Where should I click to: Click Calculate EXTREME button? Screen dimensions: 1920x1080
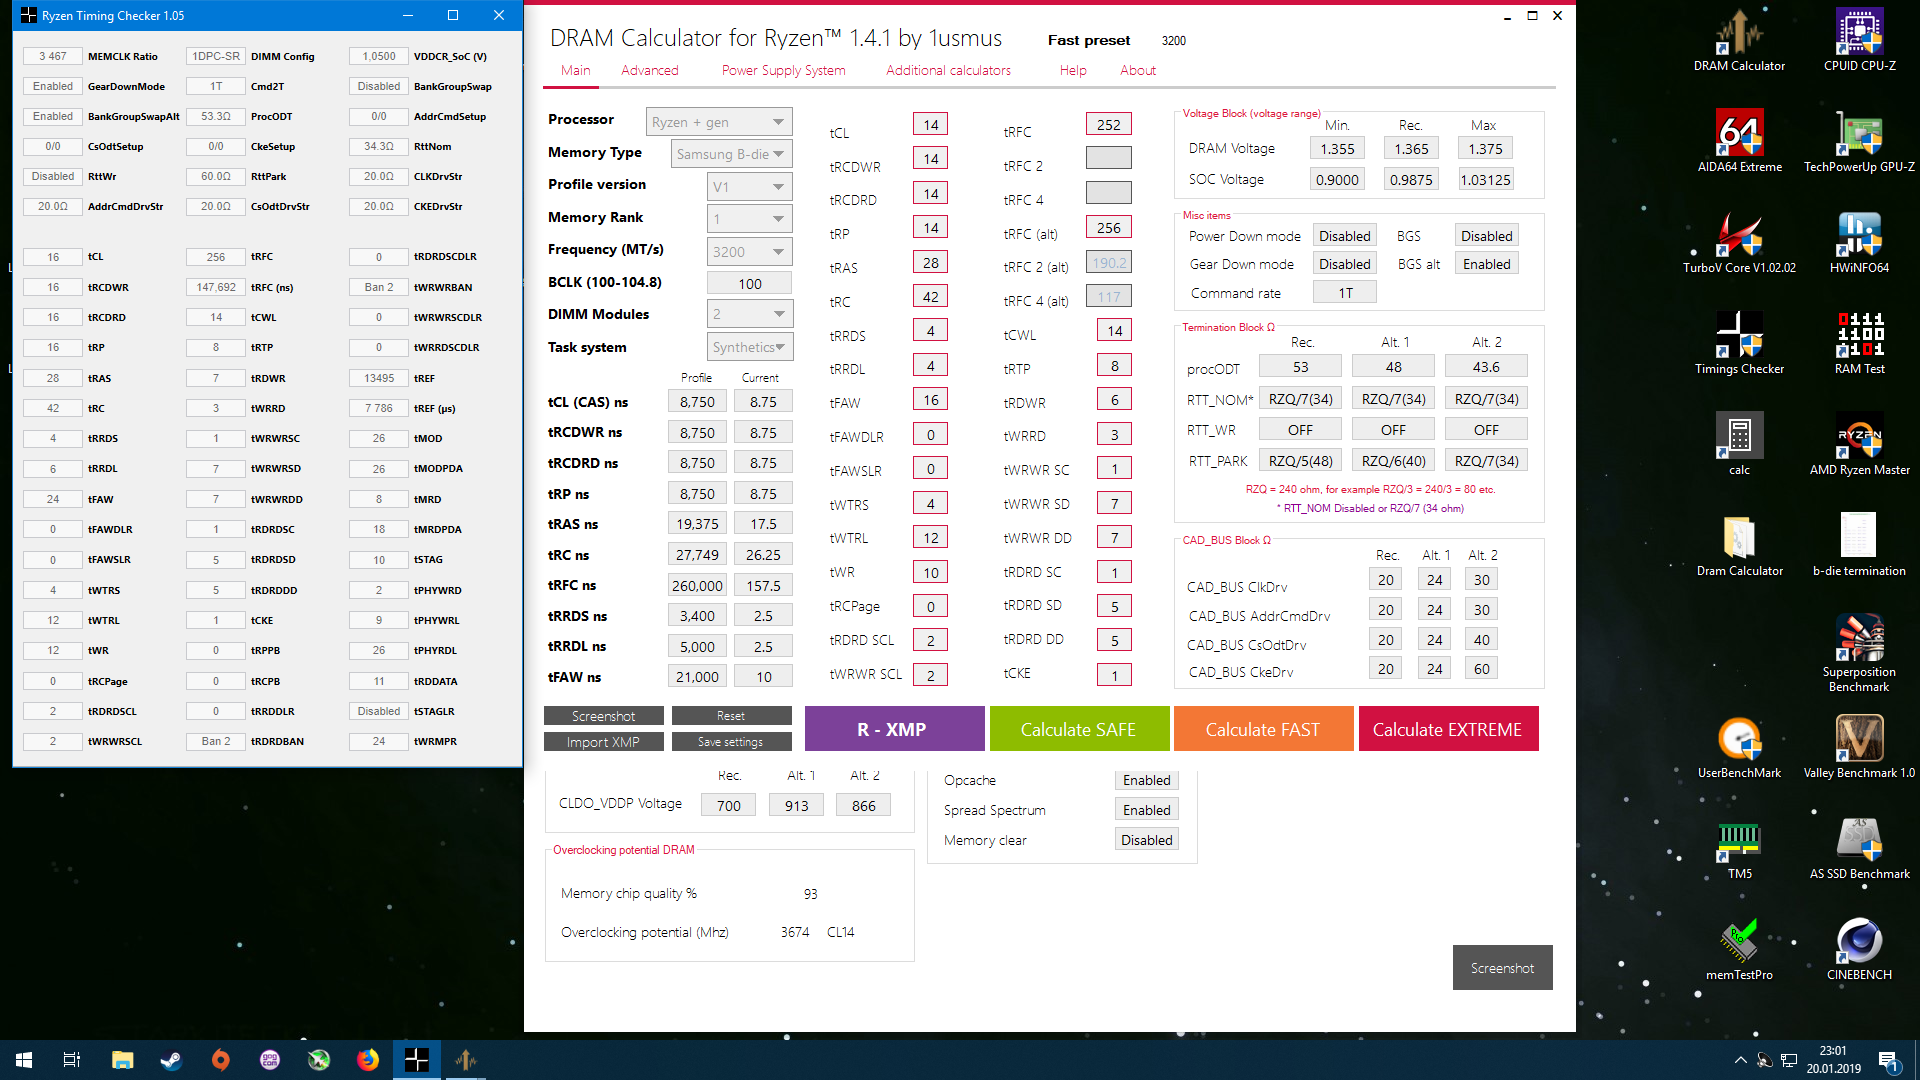click(x=1448, y=729)
